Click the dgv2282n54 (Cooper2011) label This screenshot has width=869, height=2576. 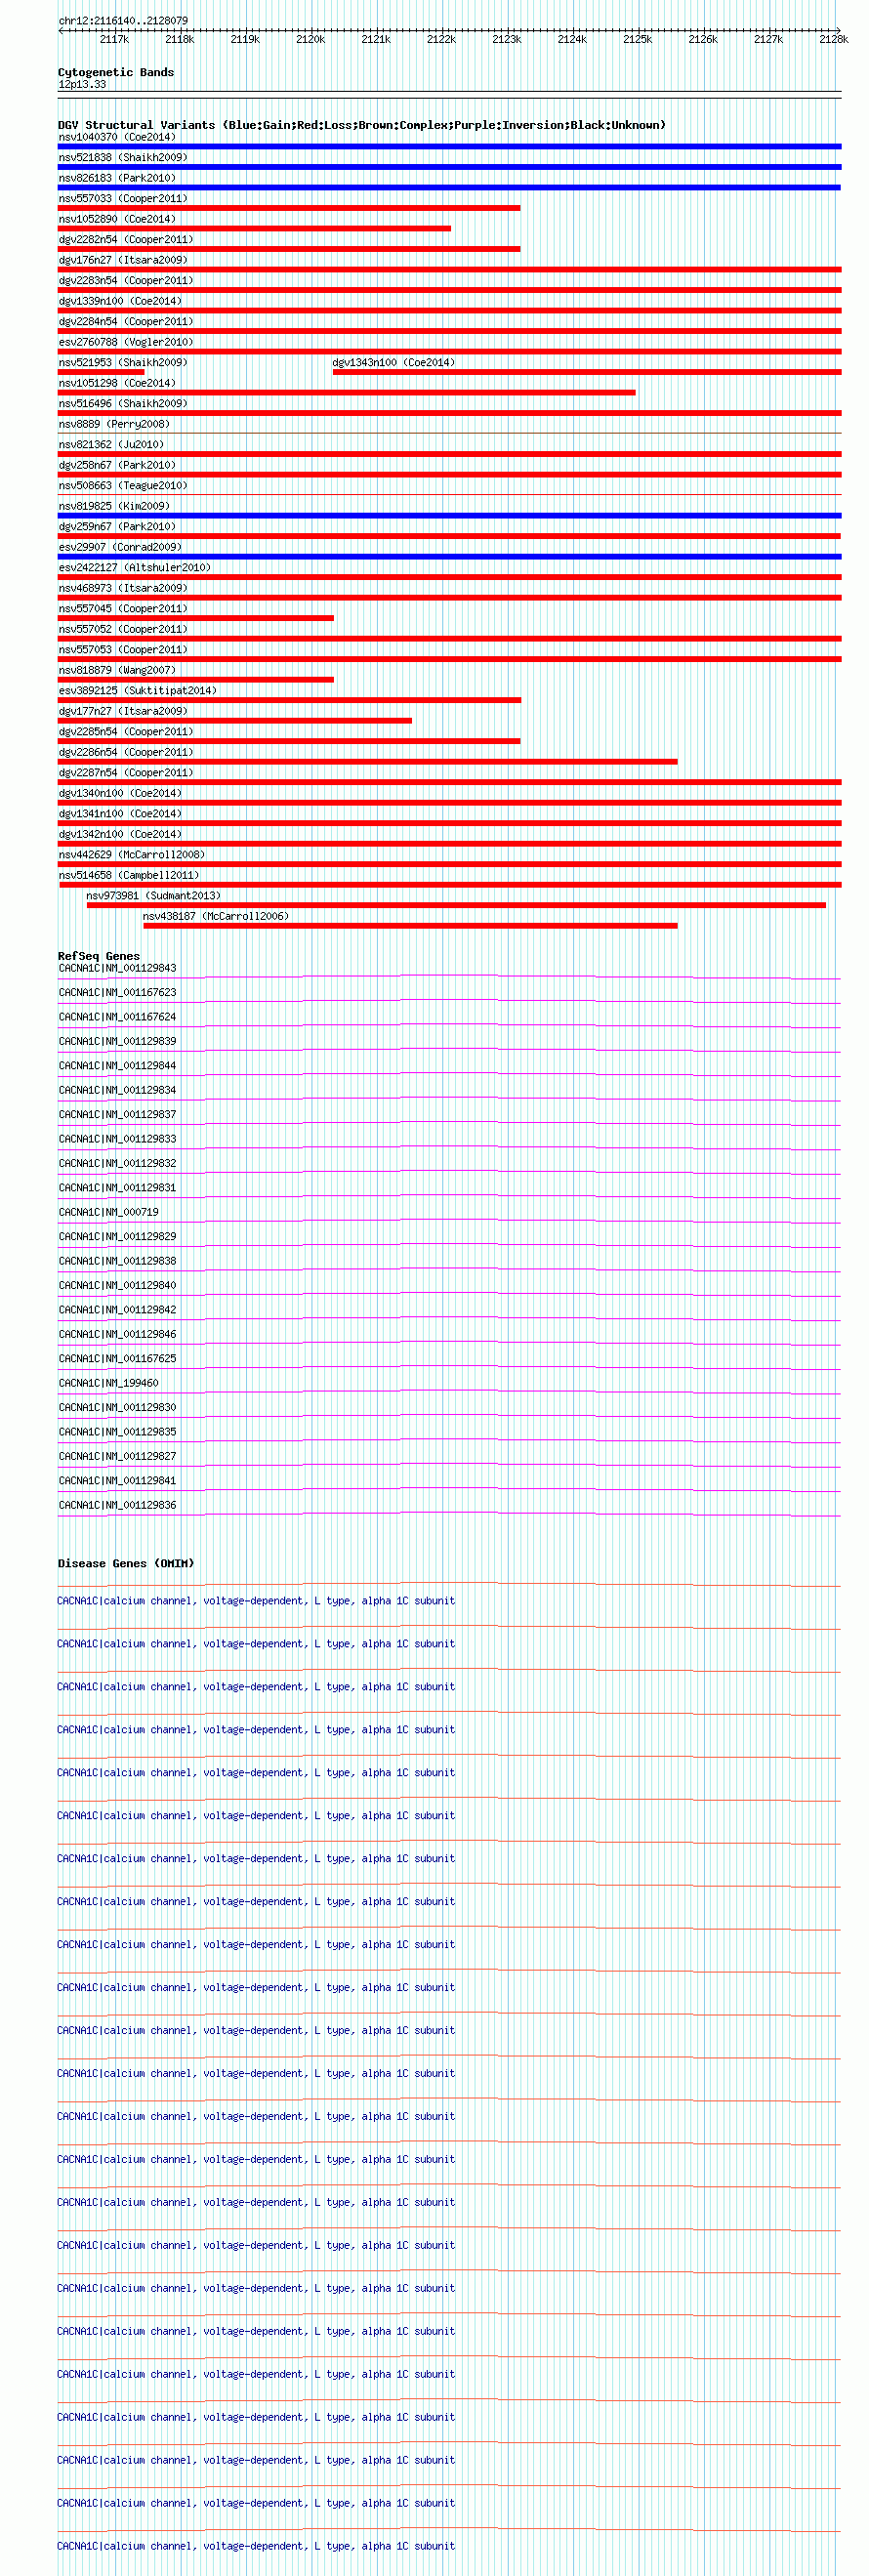[126, 239]
